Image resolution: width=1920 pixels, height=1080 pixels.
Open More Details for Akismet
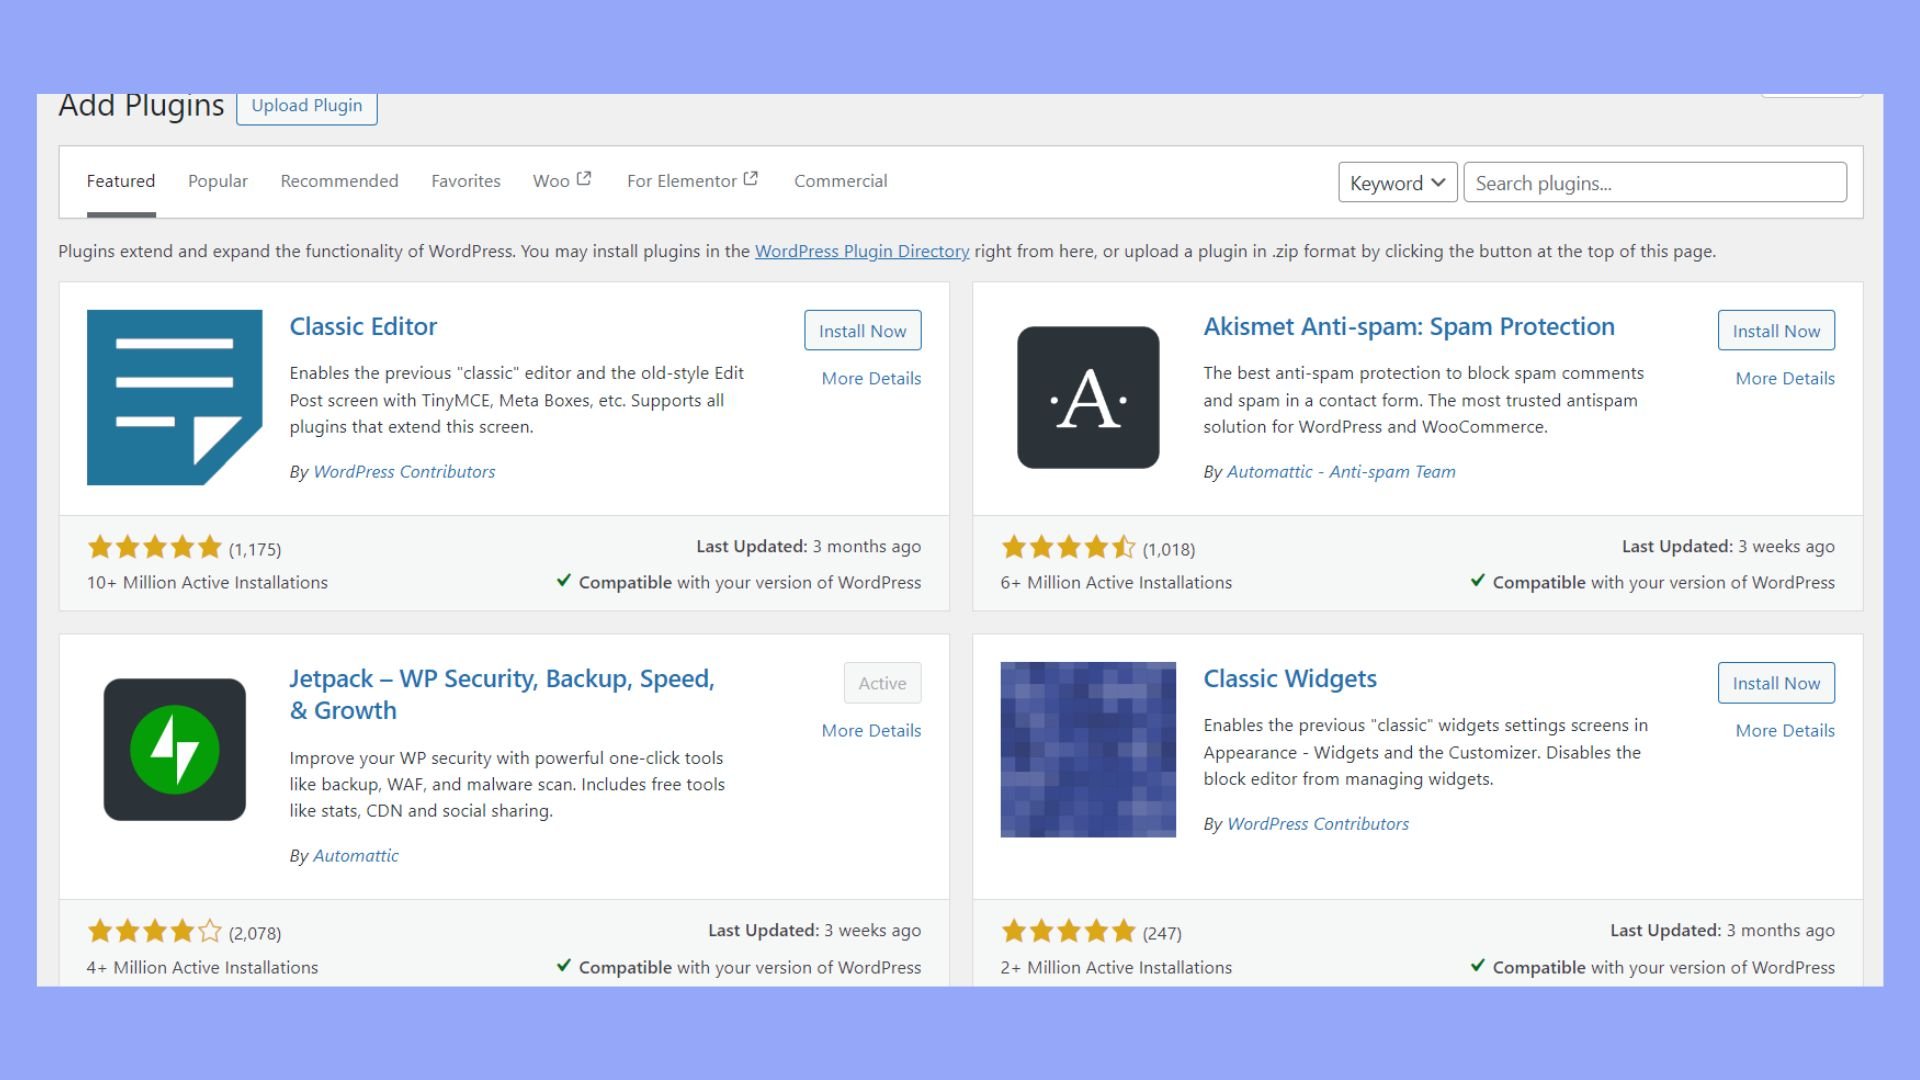pyautogui.click(x=1784, y=378)
